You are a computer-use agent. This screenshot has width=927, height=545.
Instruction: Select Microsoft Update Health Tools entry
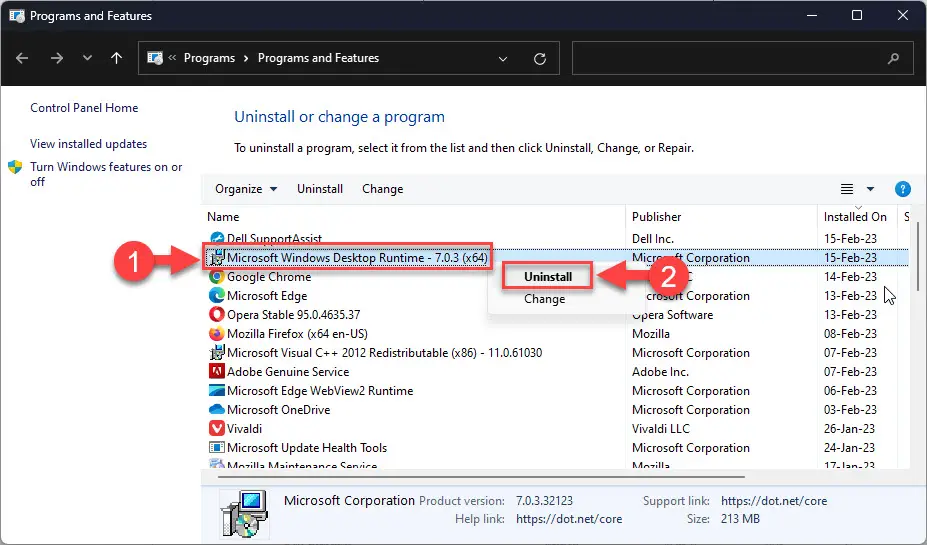click(x=307, y=447)
